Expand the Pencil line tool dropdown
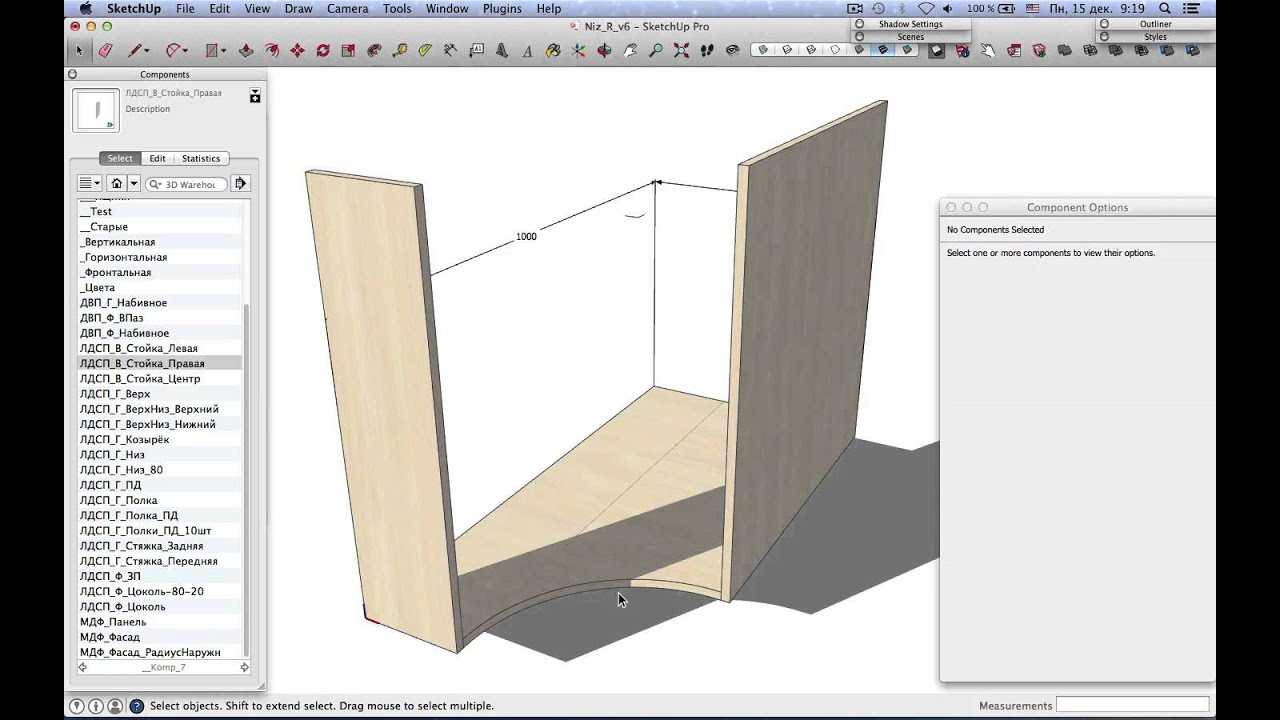The height and width of the screenshot is (720, 1280). 147,51
